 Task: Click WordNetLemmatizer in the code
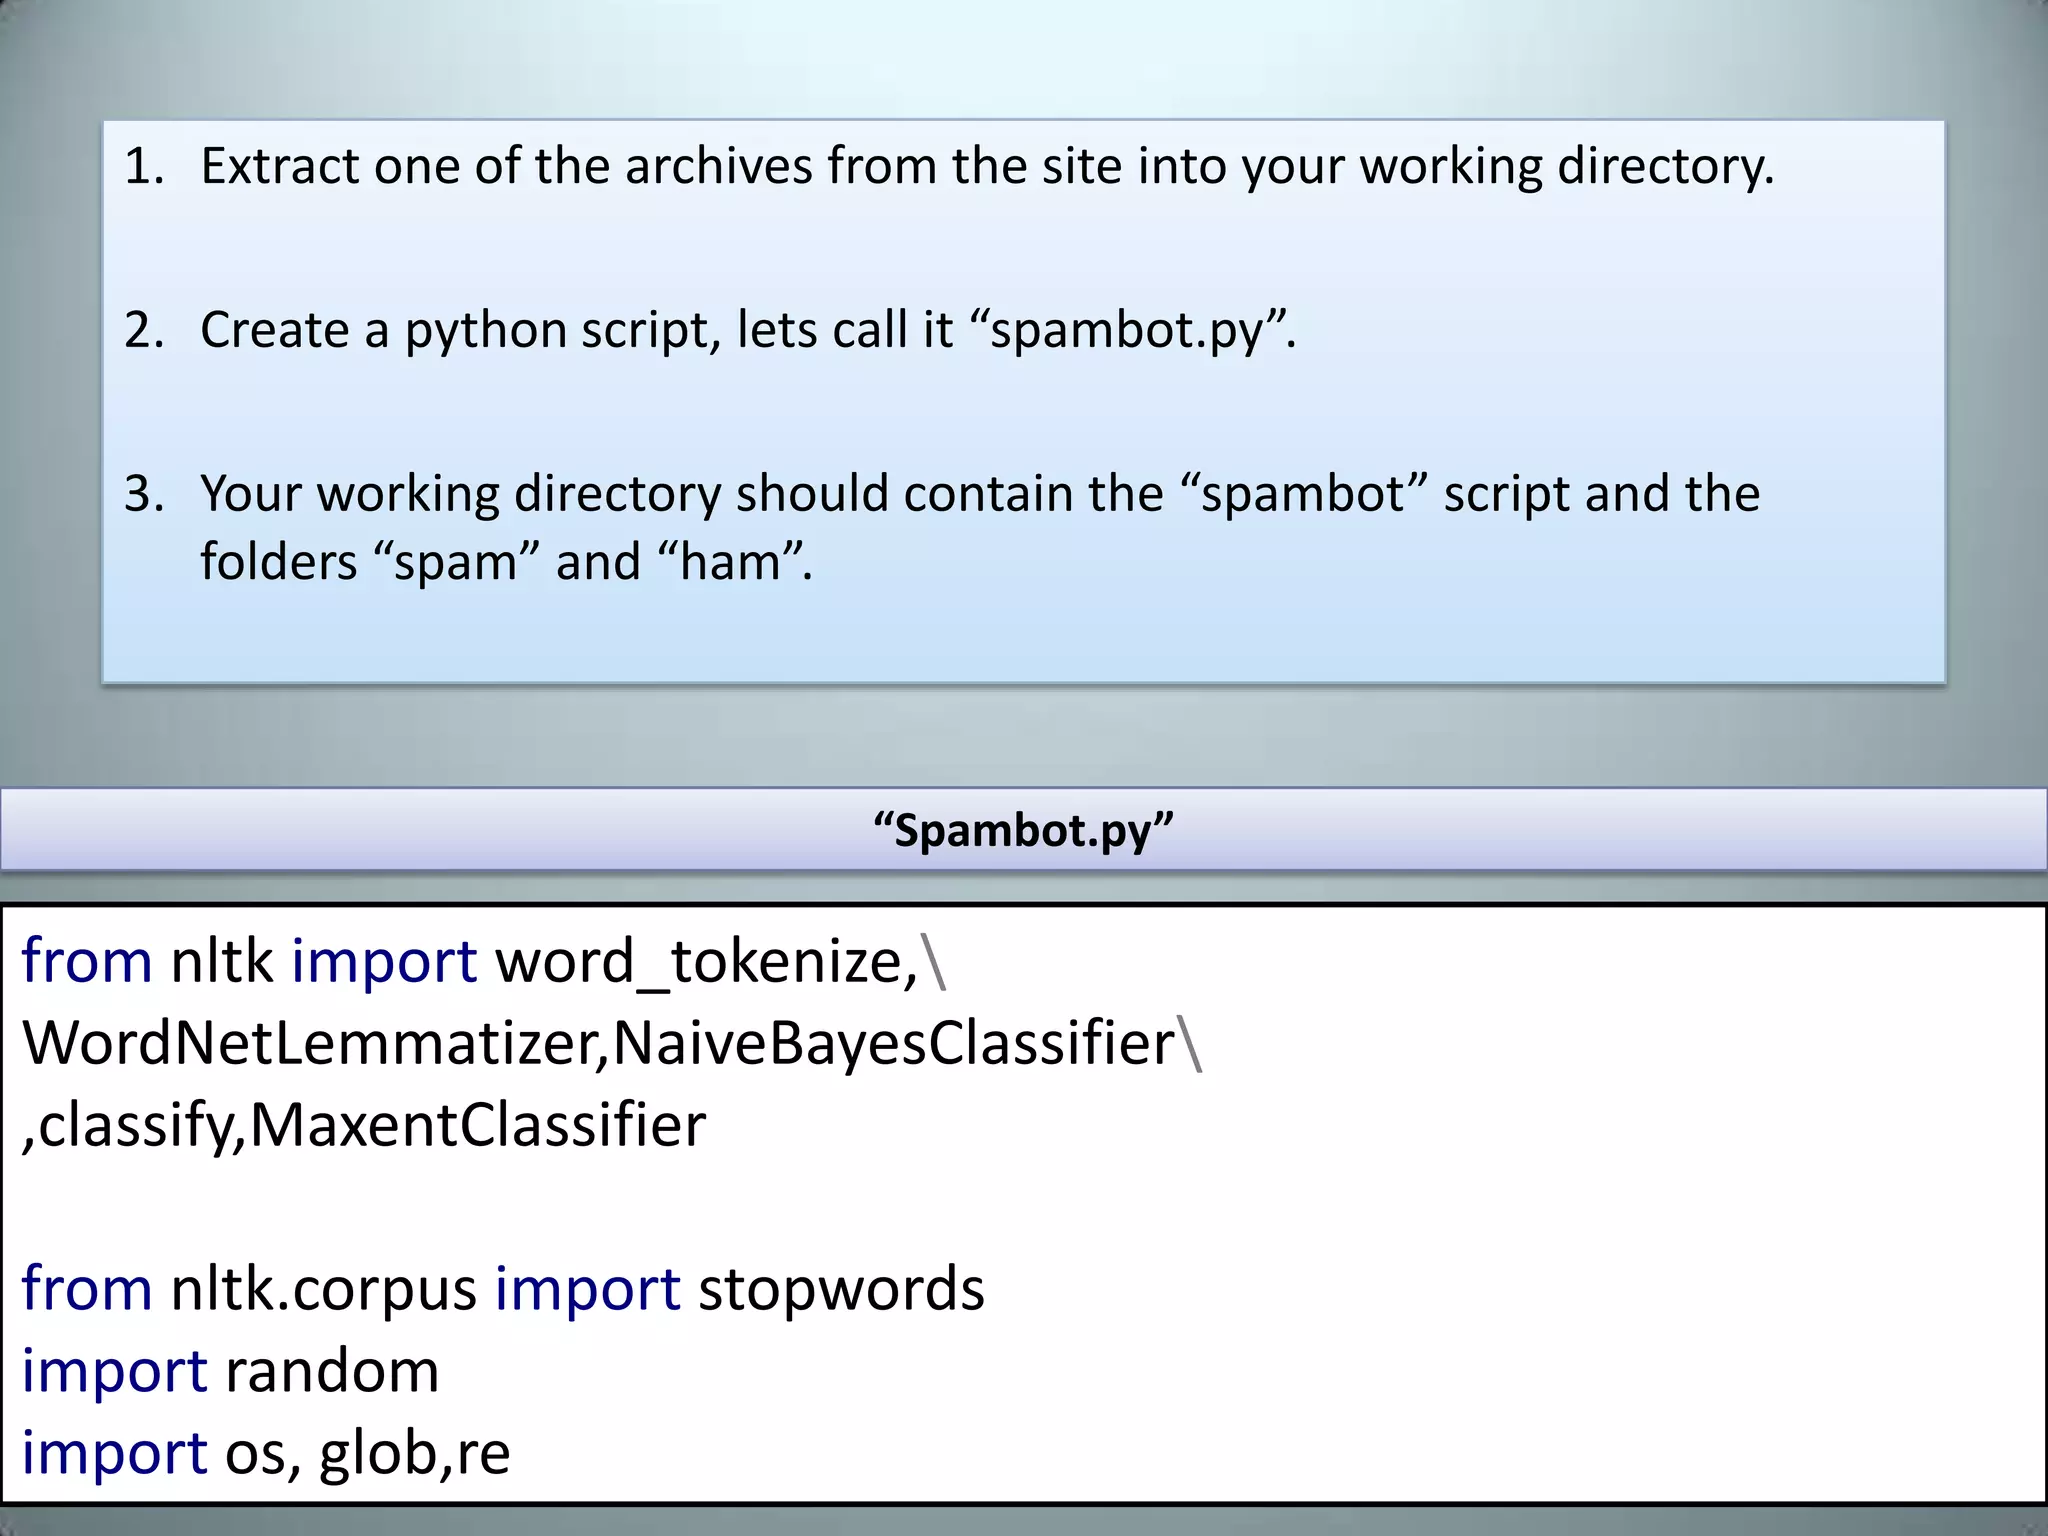click(309, 1044)
